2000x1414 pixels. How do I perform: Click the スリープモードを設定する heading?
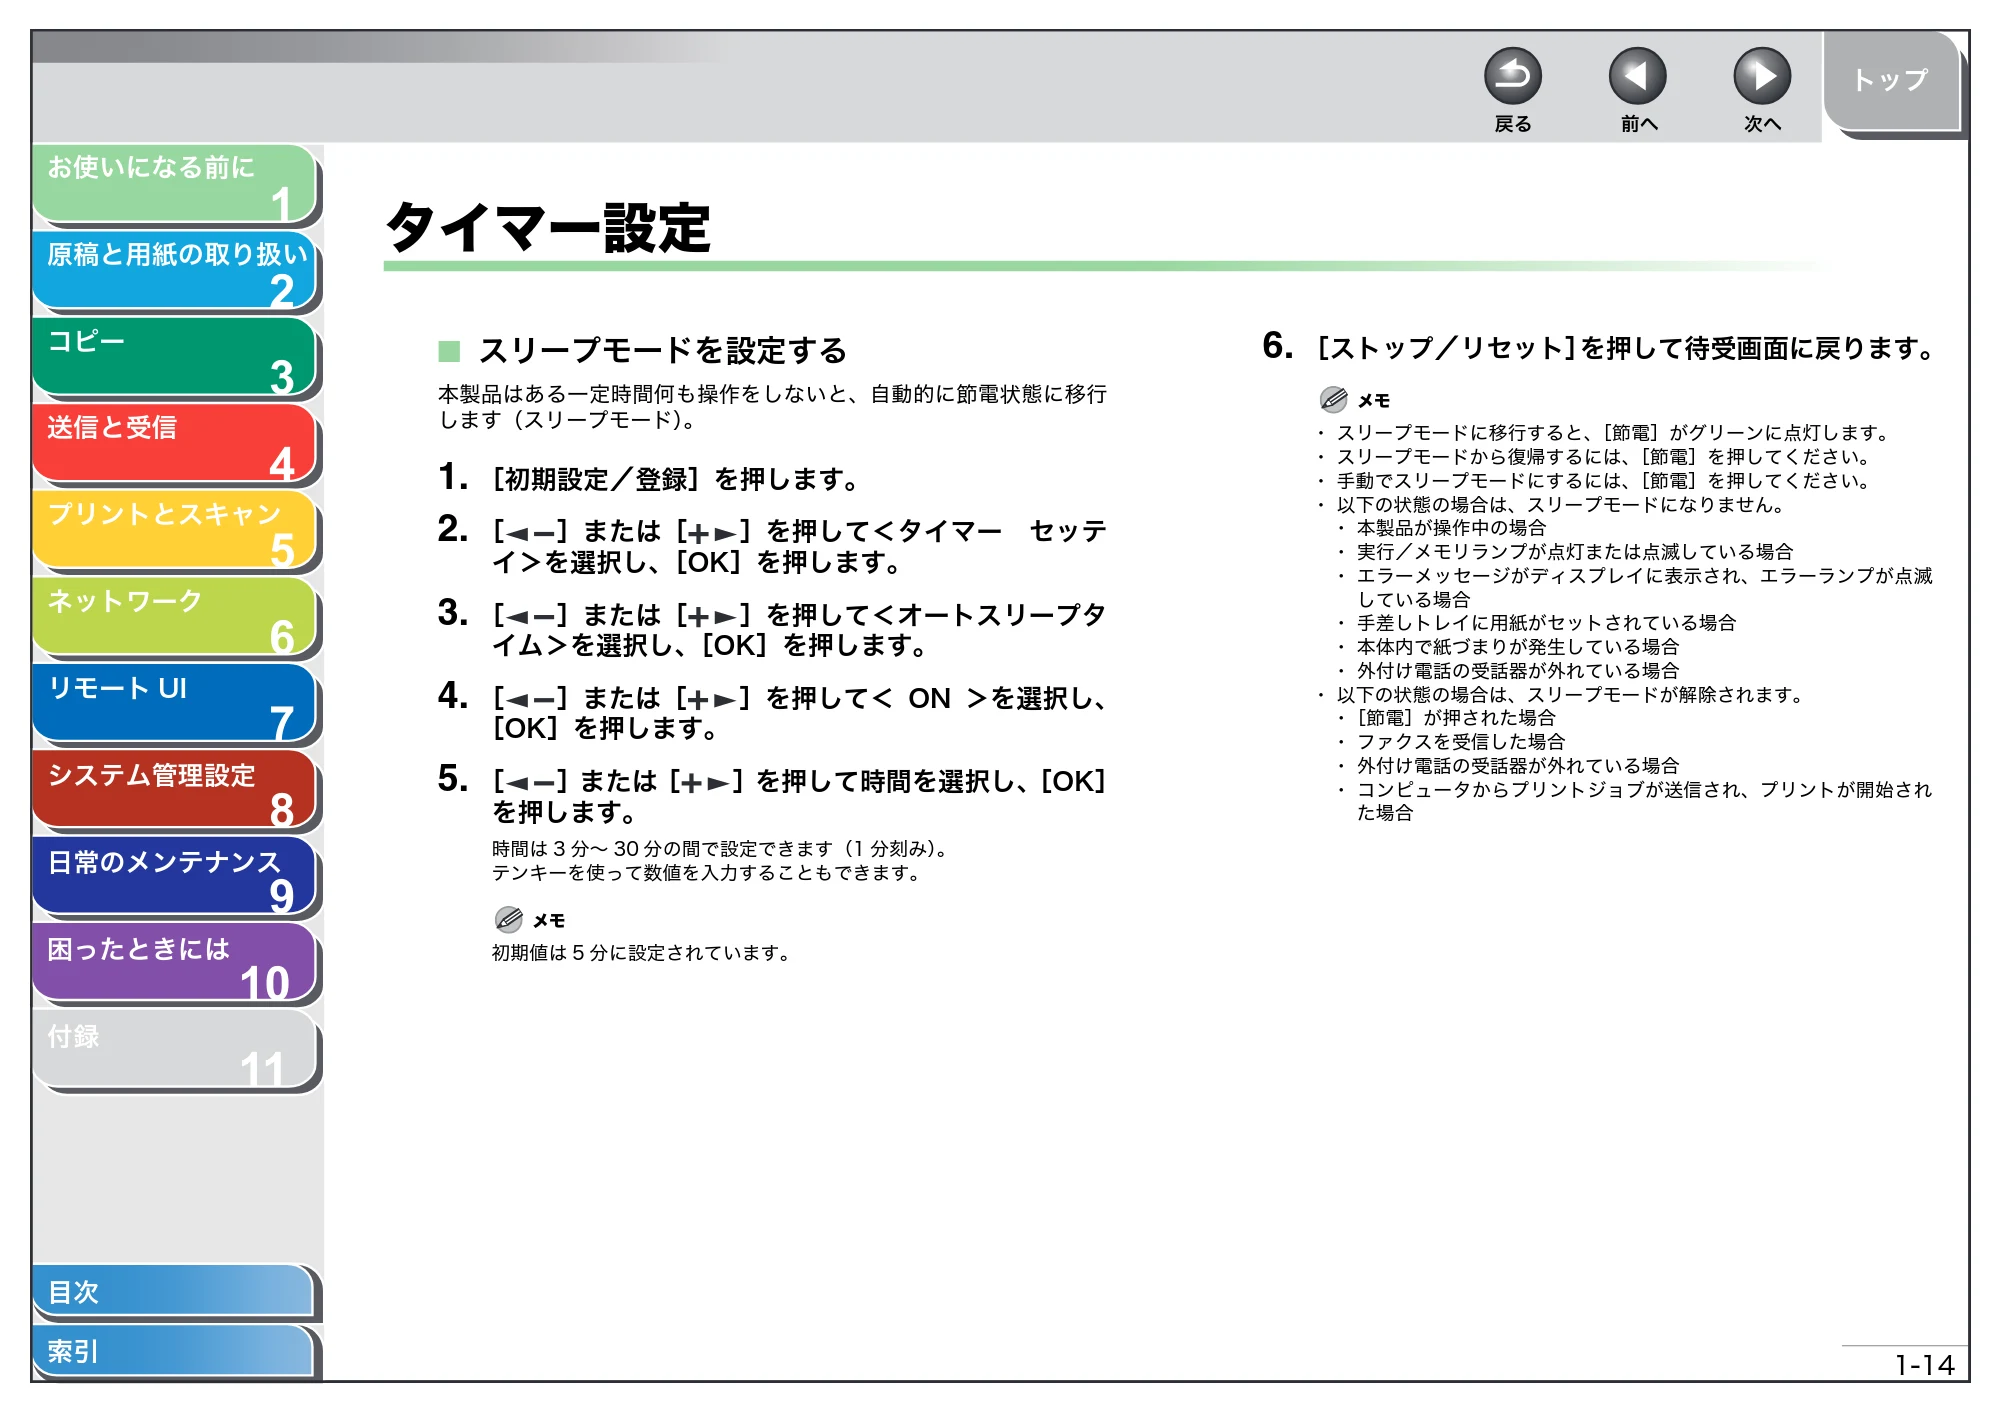(x=662, y=351)
